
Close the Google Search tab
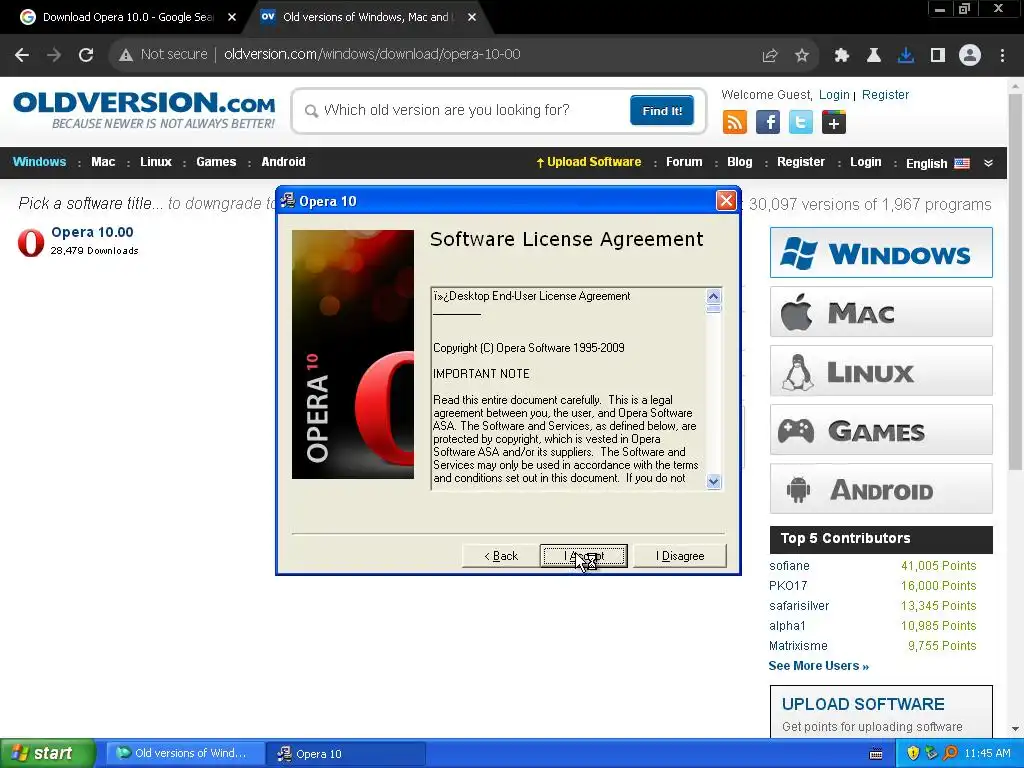(232, 17)
